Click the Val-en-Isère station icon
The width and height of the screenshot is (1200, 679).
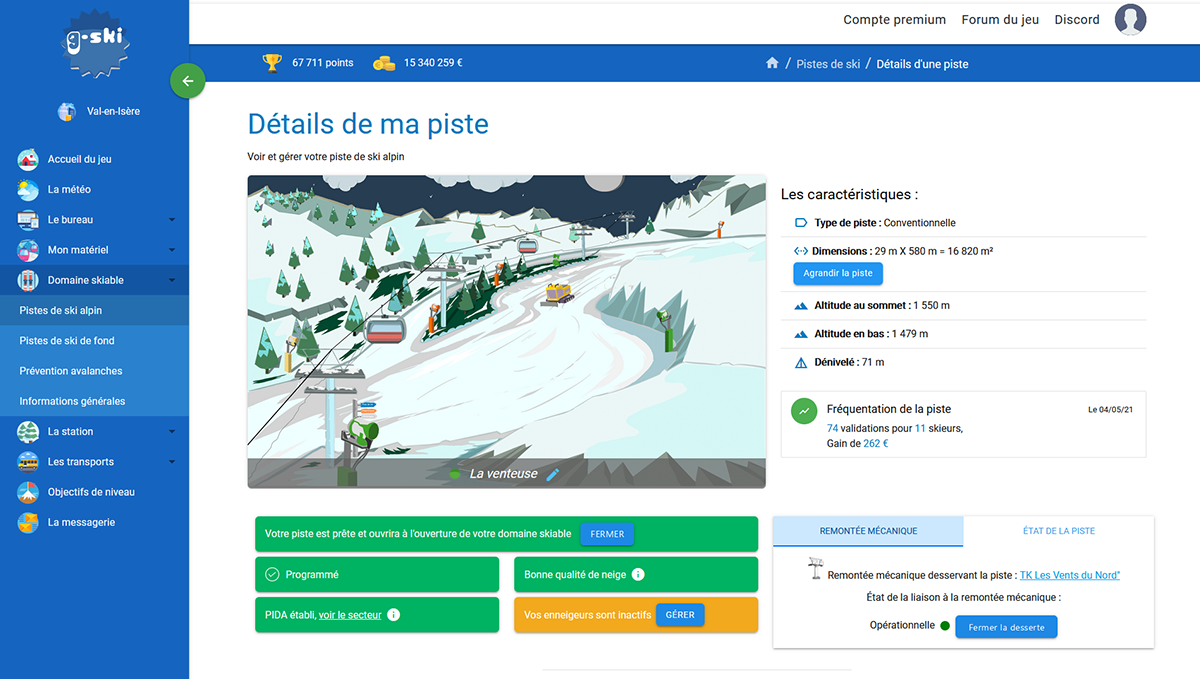67,111
